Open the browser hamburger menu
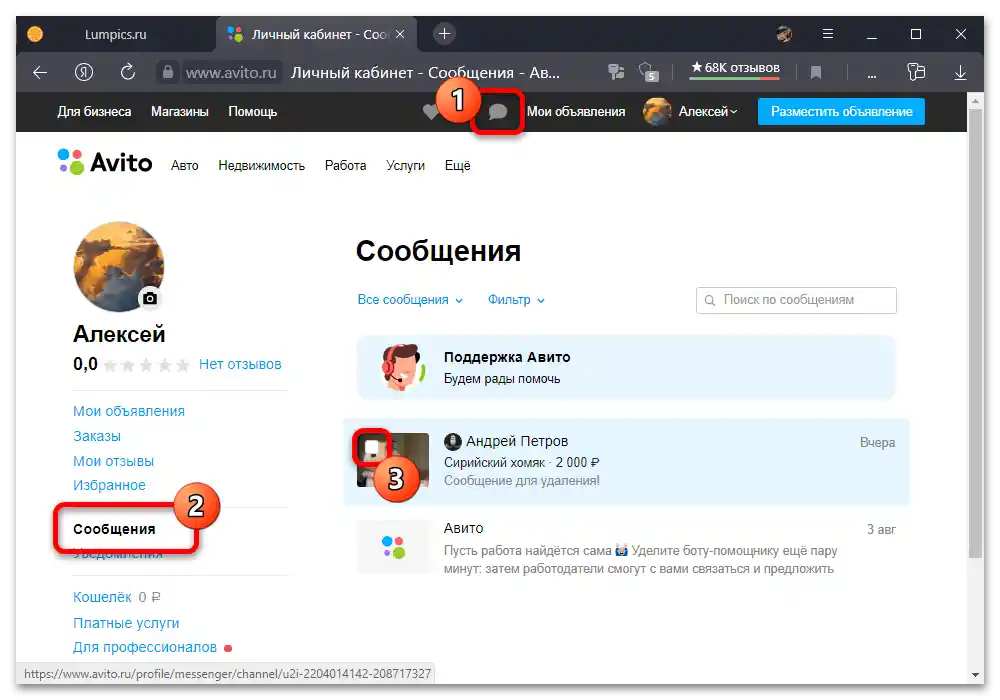The image size is (1000, 700). click(x=828, y=34)
